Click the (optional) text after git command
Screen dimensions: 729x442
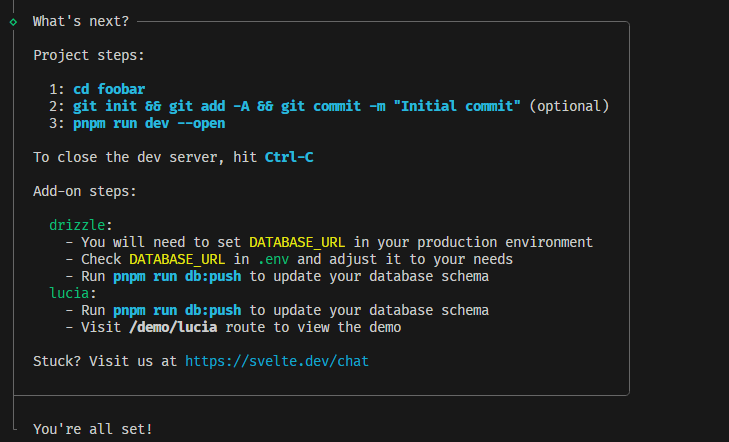click(x=570, y=106)
